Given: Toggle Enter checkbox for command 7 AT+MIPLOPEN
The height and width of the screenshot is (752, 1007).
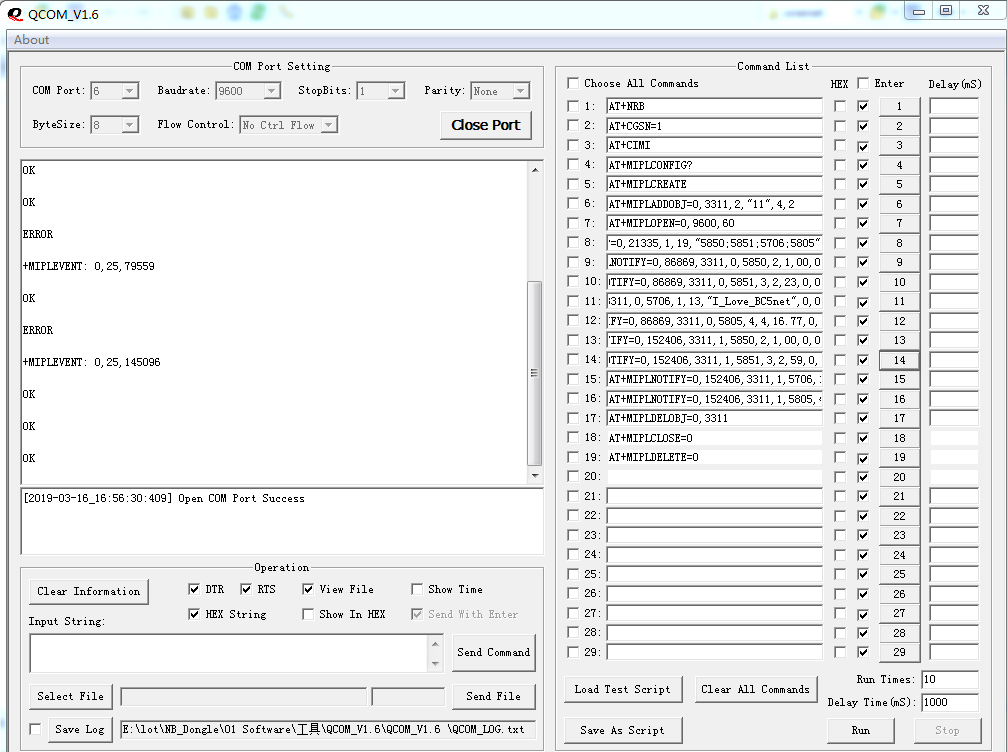Looking at the screenshot, I should [863, 223].
